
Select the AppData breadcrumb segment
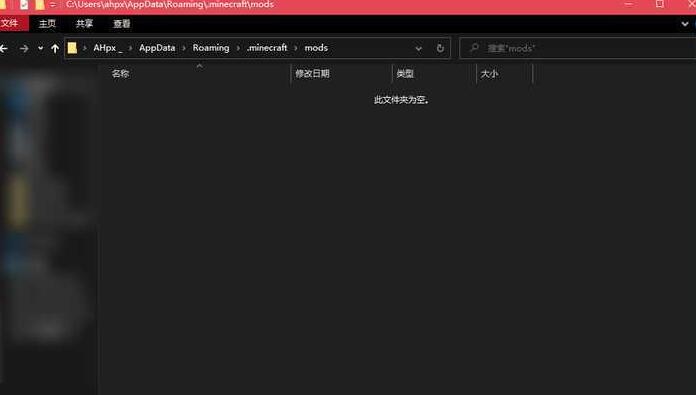157,48
